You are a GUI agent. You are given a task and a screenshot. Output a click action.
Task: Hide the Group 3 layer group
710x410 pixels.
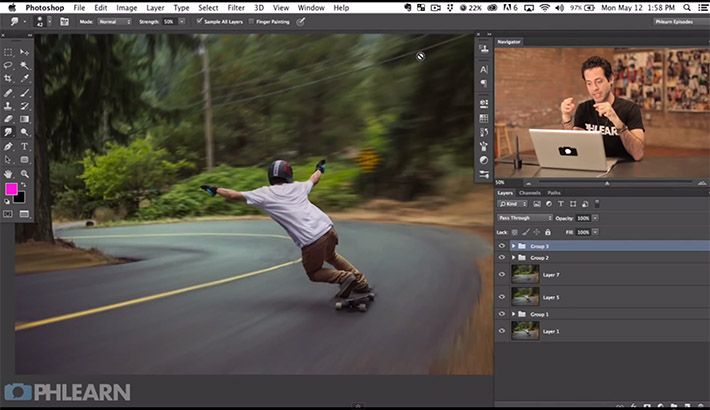[502, 246]
